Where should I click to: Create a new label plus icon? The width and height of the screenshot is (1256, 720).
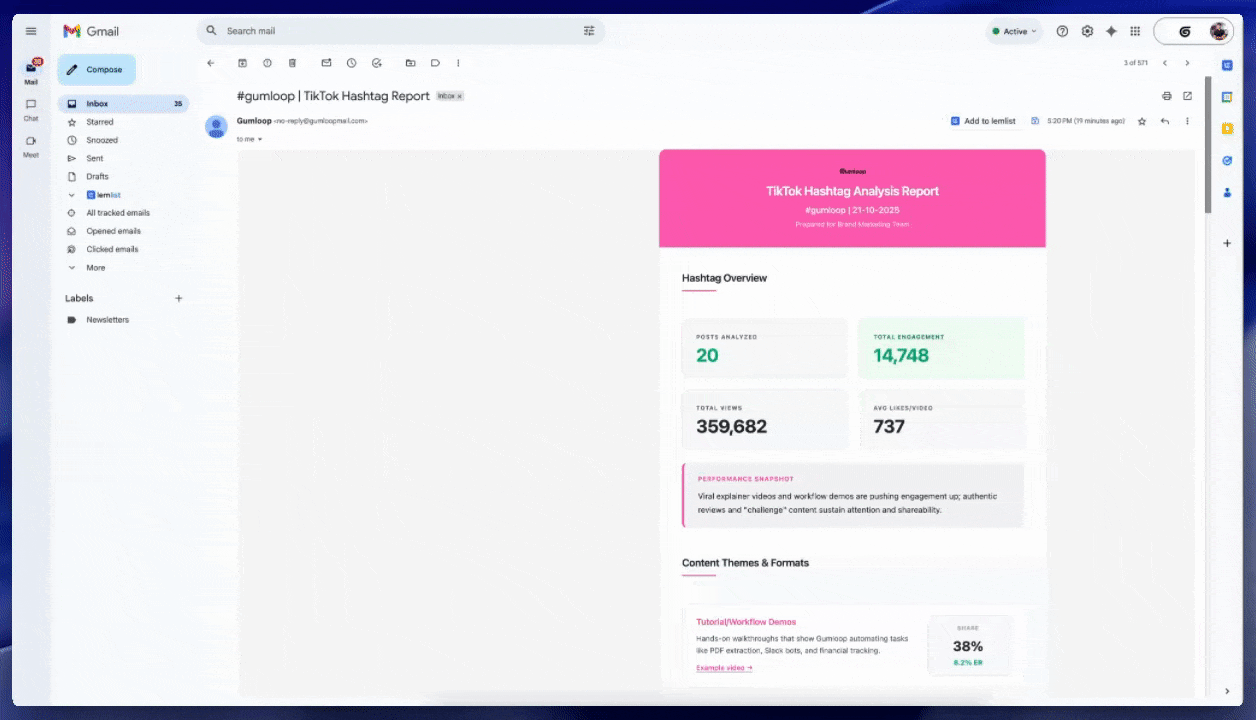179,298
